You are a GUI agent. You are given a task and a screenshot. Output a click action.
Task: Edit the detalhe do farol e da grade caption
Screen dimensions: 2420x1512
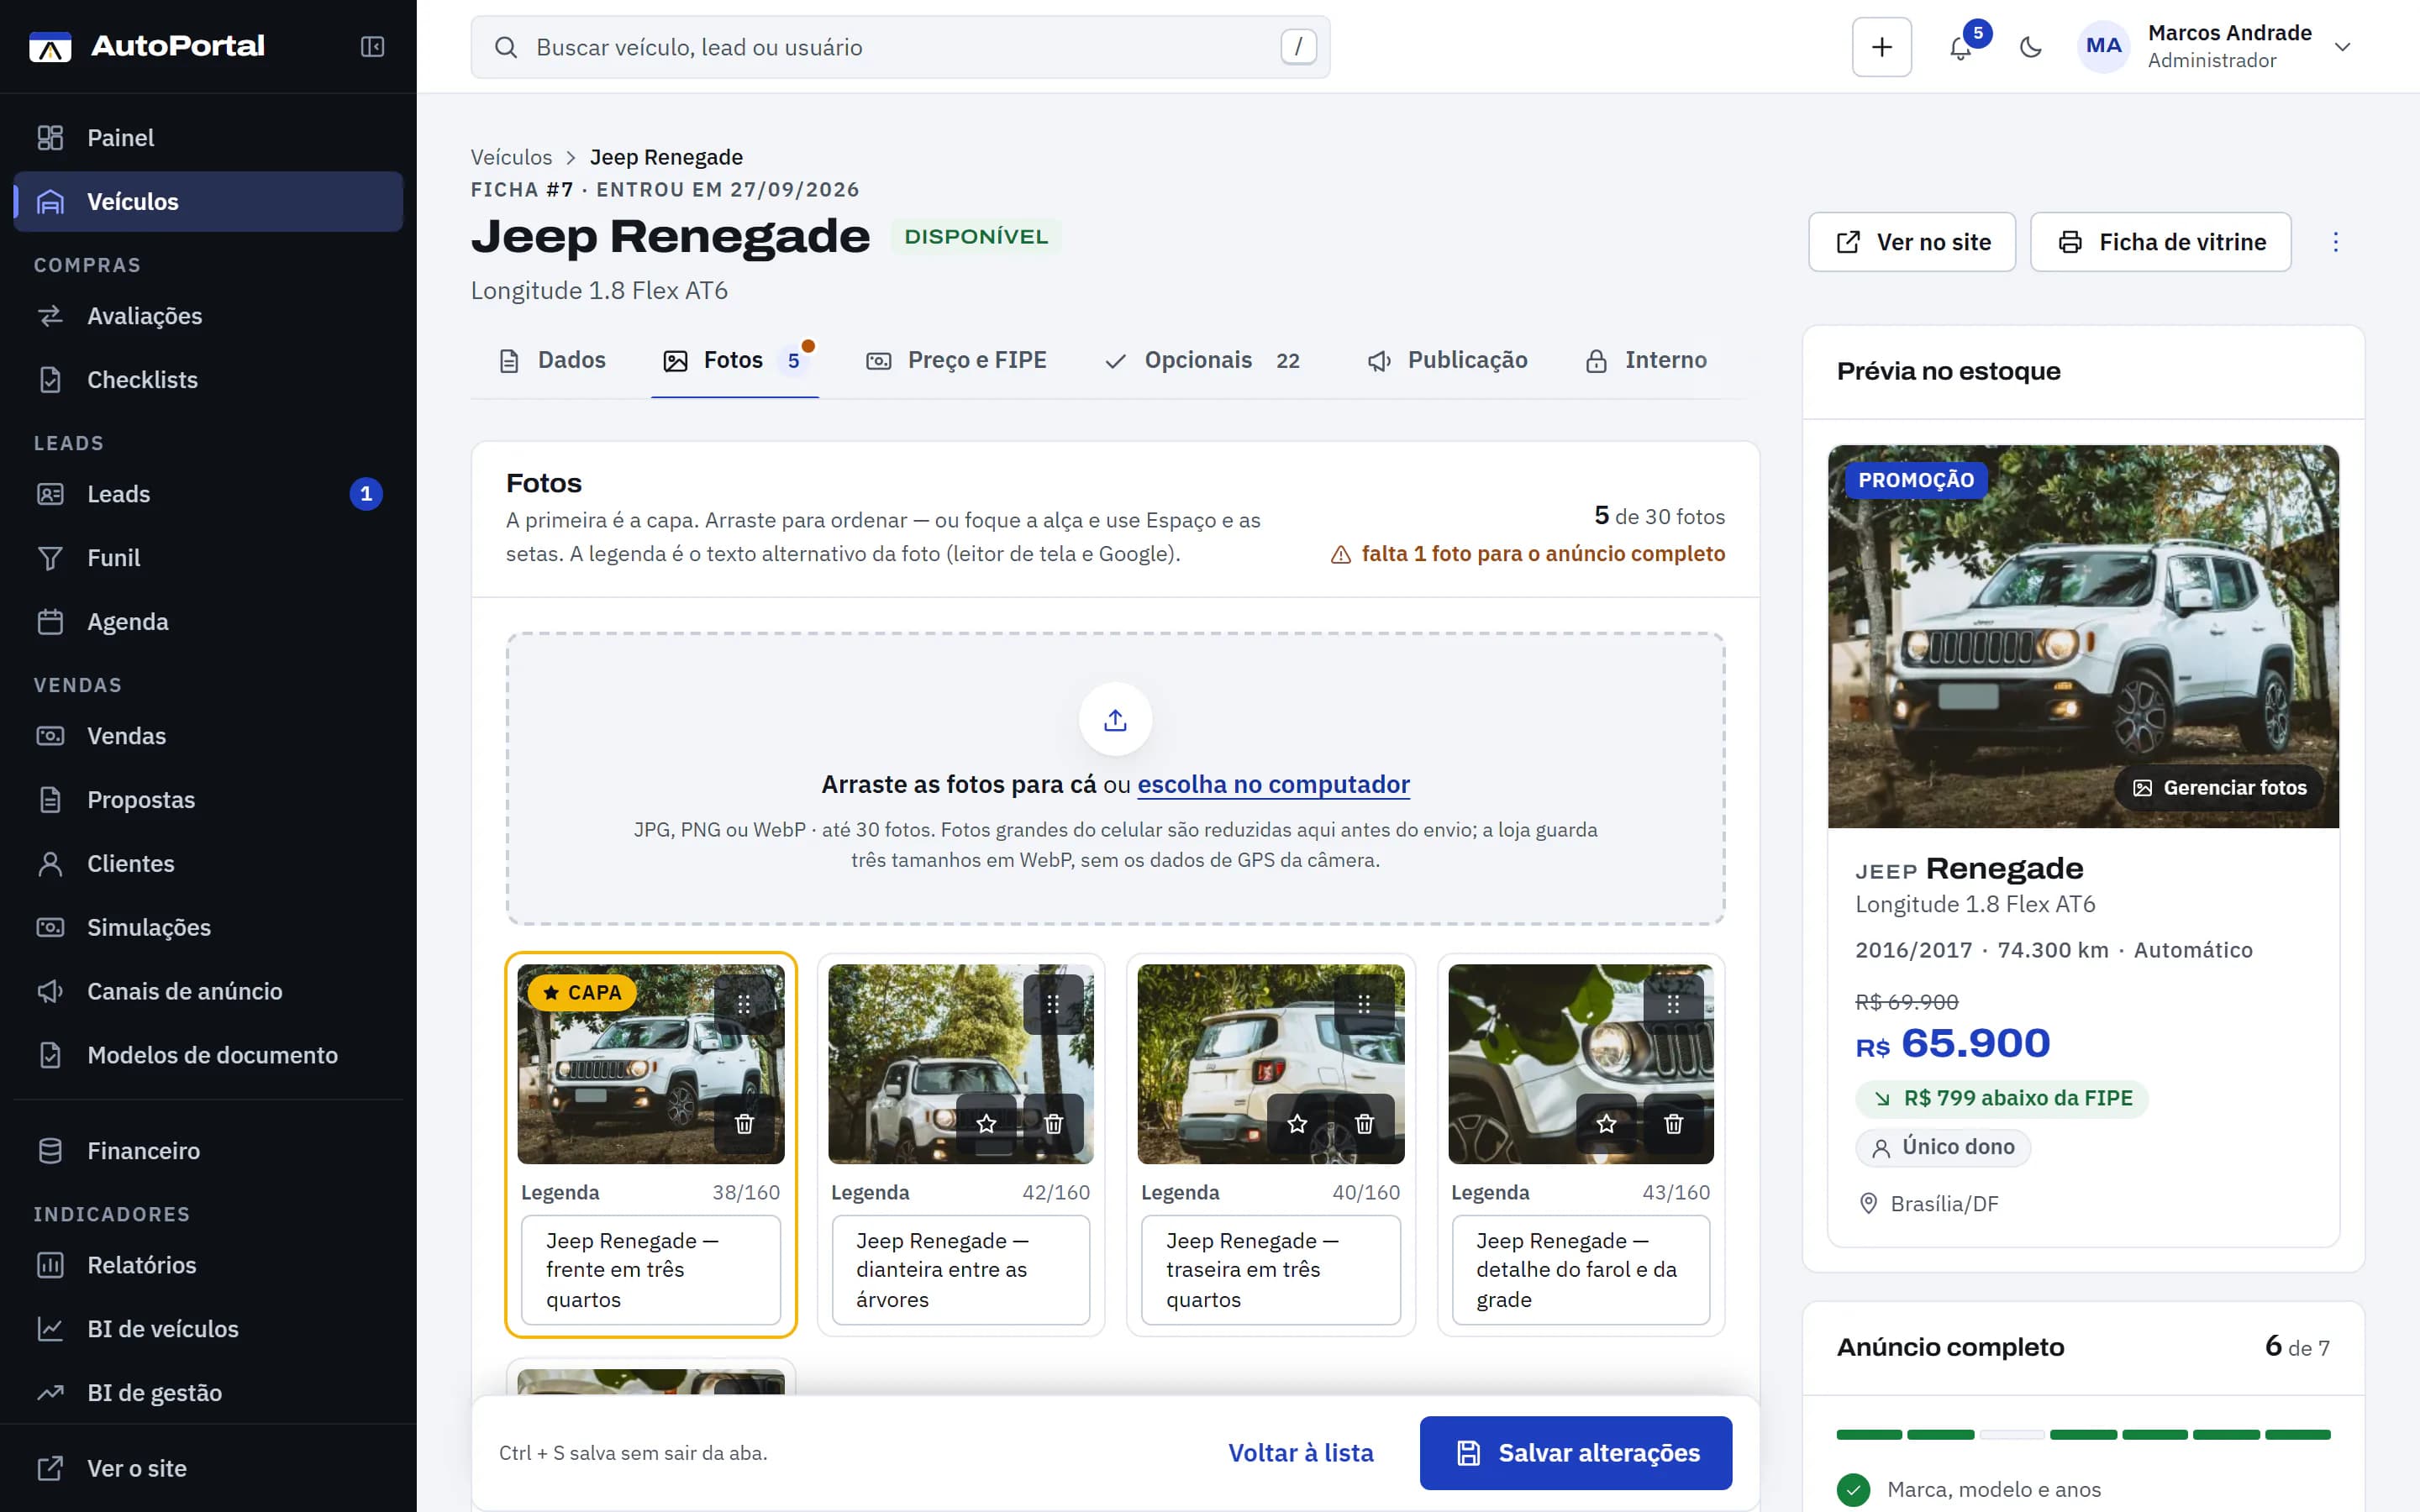click(1581, 1269)
